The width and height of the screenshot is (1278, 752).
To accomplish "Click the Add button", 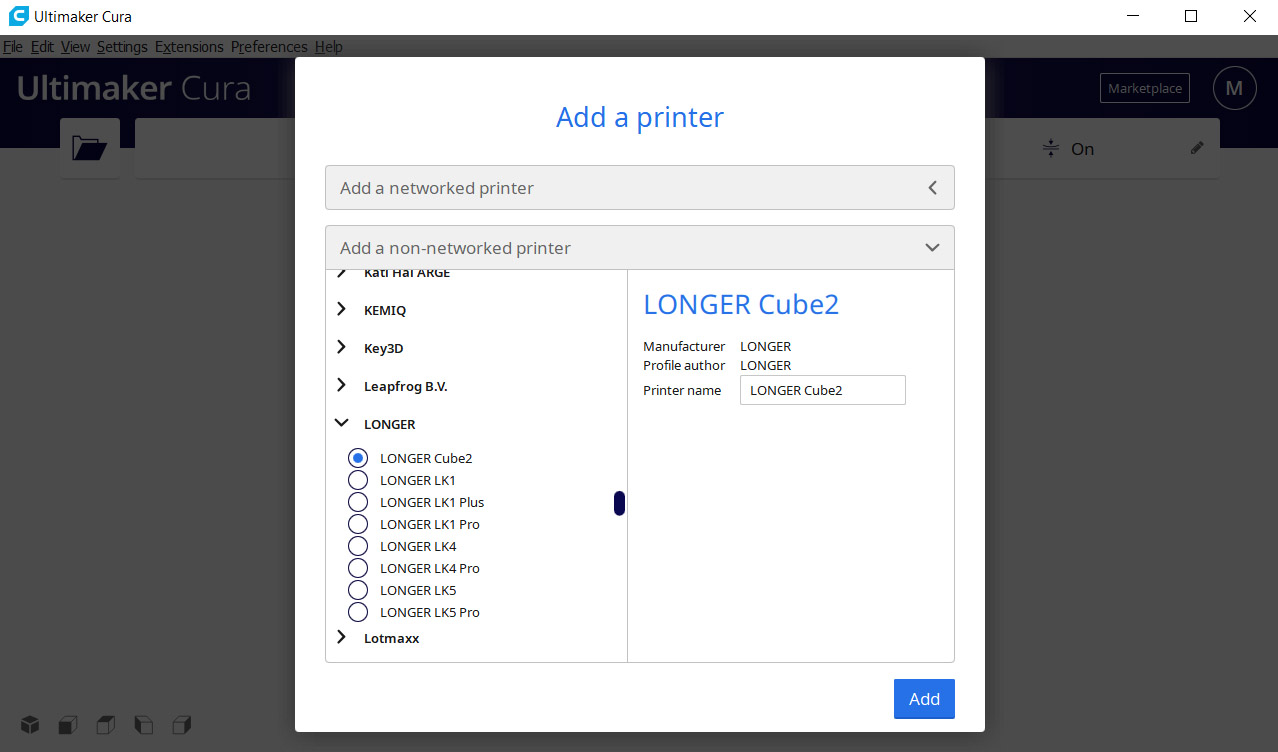I will [924, 699].
